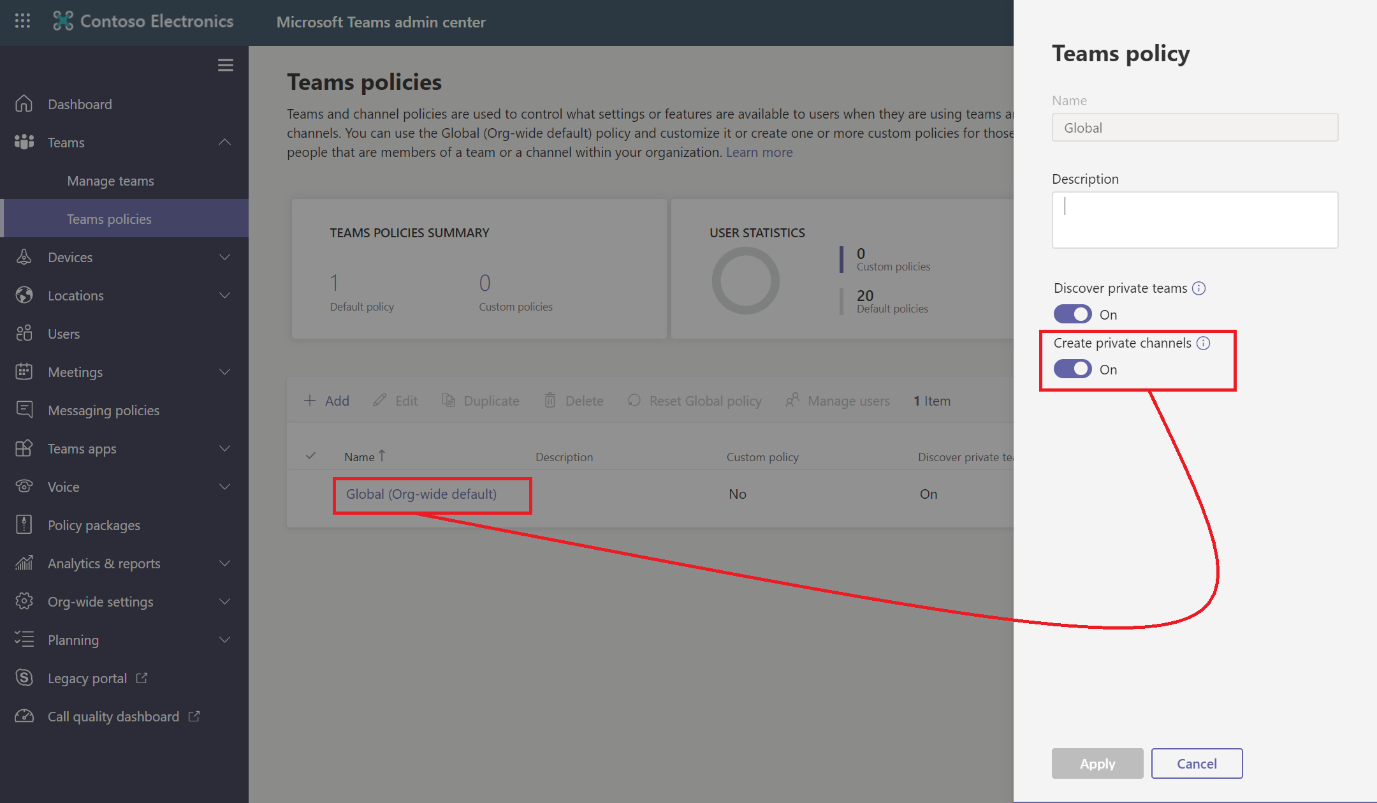Expand the Analytics & reports chevron

point(225,563)
